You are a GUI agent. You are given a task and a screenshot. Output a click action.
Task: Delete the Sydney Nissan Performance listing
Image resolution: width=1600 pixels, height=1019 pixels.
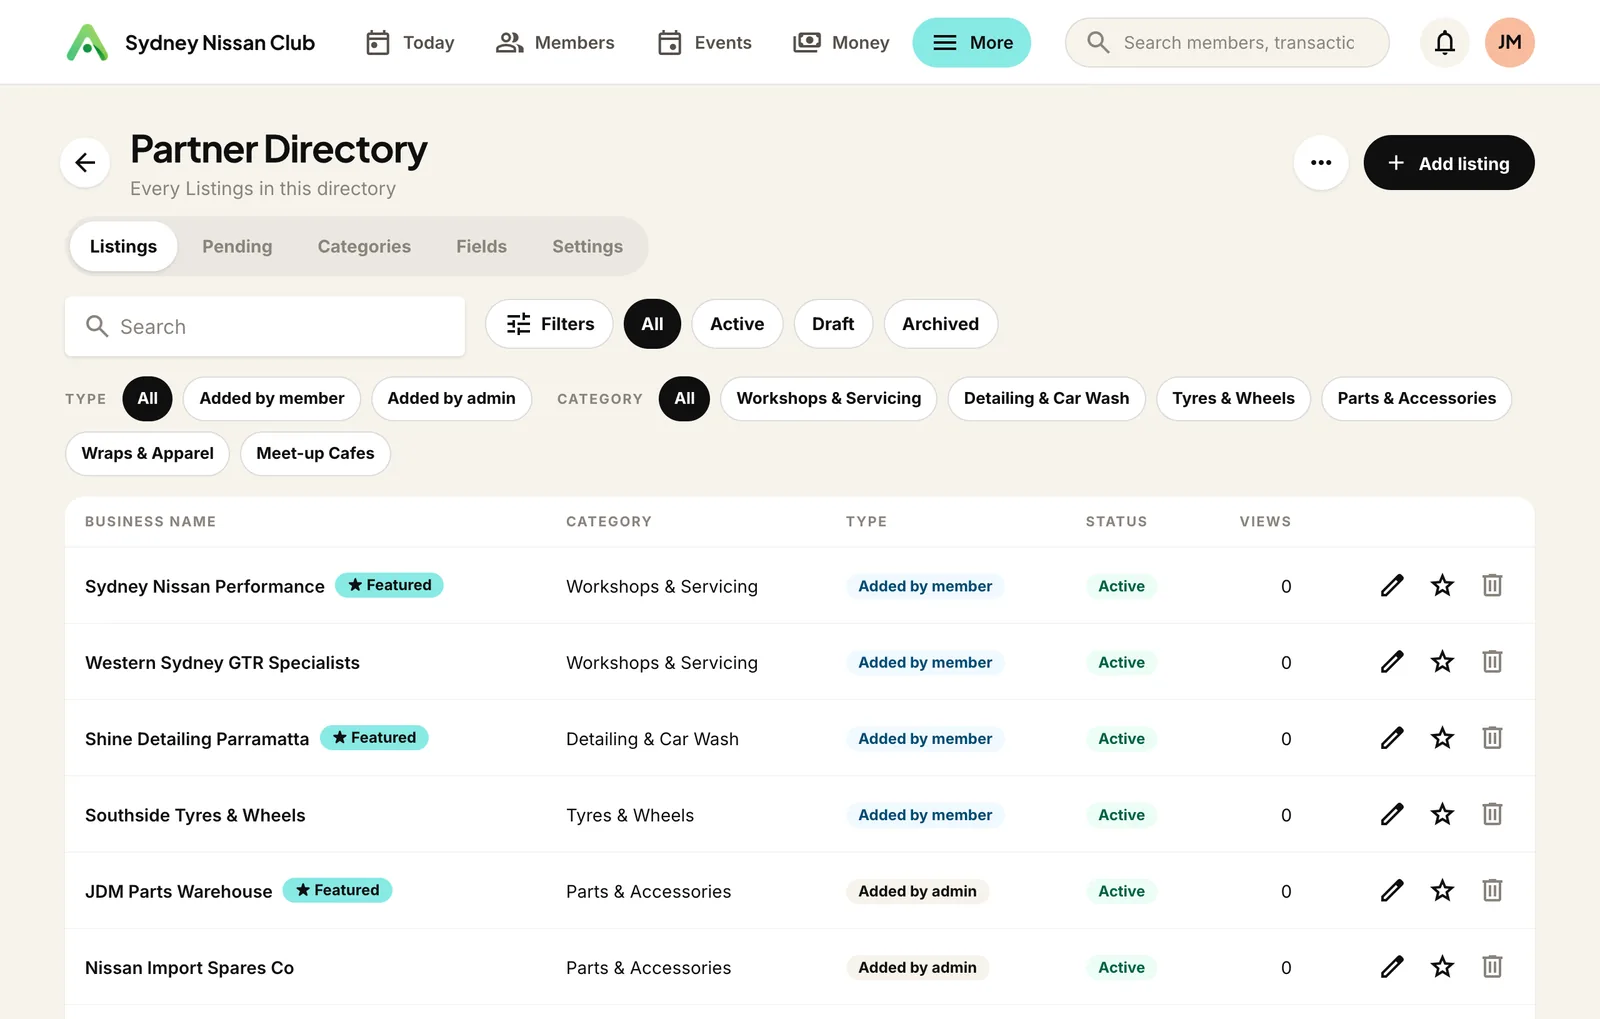(x=1492, y=585)
